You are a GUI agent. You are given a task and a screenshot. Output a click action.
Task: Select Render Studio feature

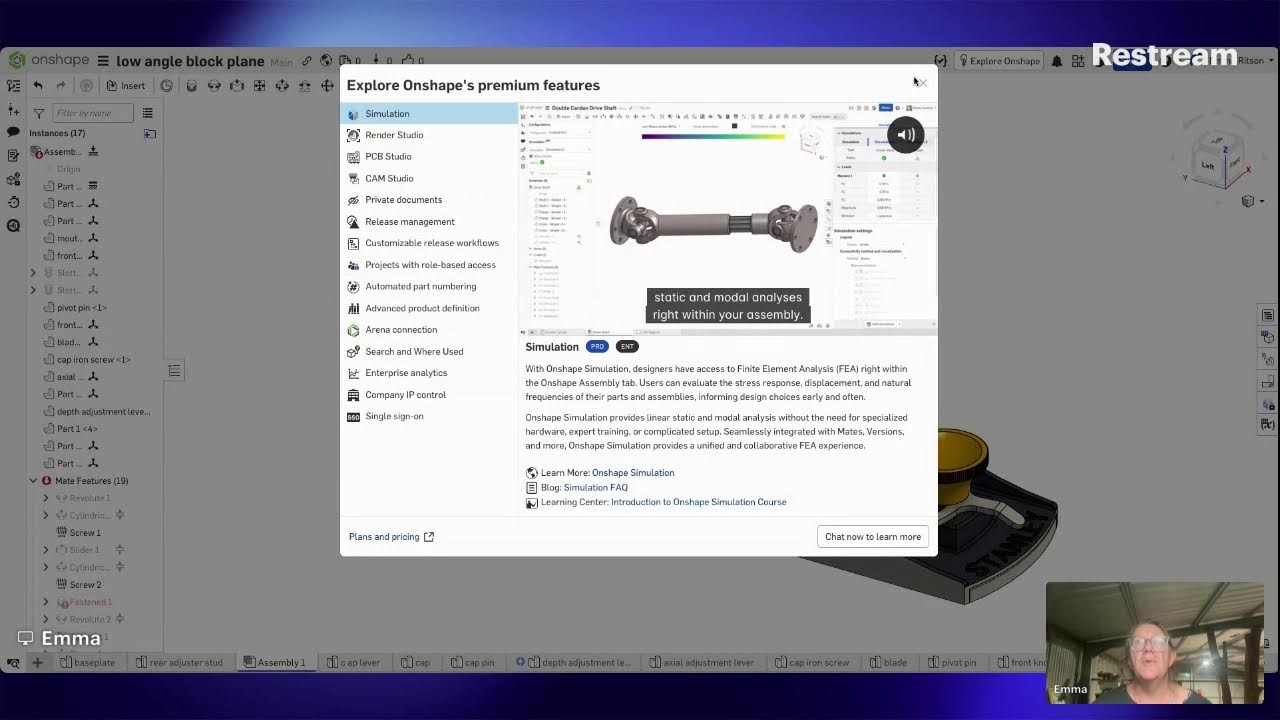pos(428,135)
